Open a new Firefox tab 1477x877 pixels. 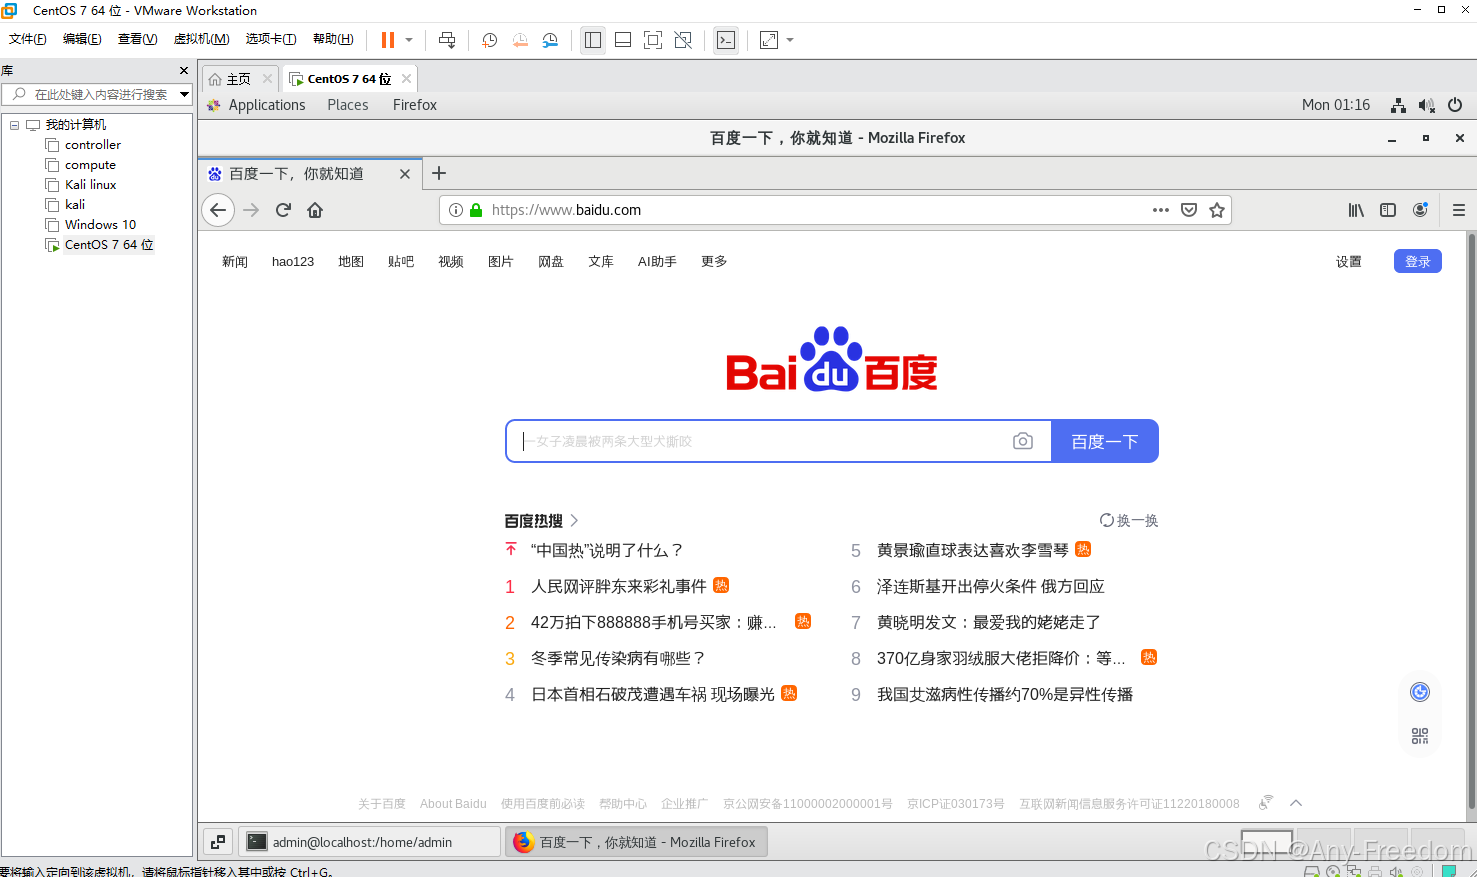439,173
